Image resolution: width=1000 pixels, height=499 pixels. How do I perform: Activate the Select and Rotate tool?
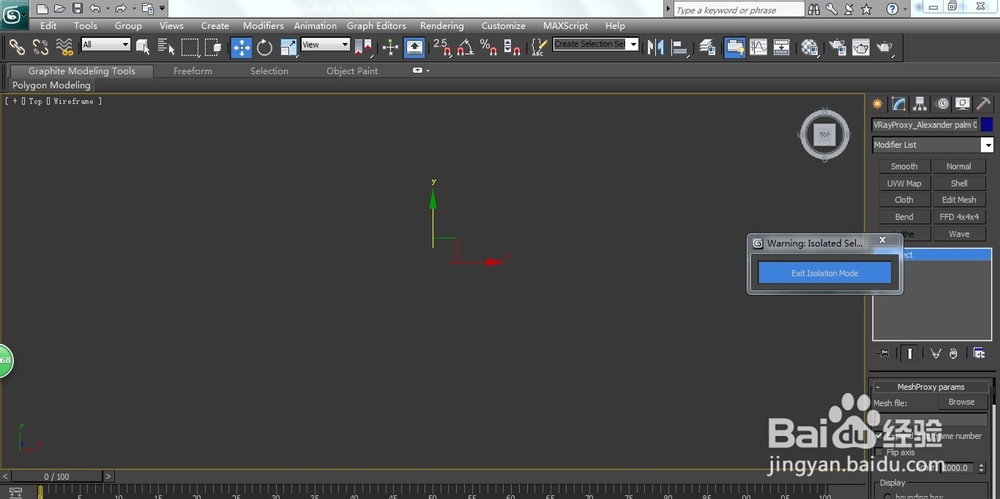(x=265, y=47)
